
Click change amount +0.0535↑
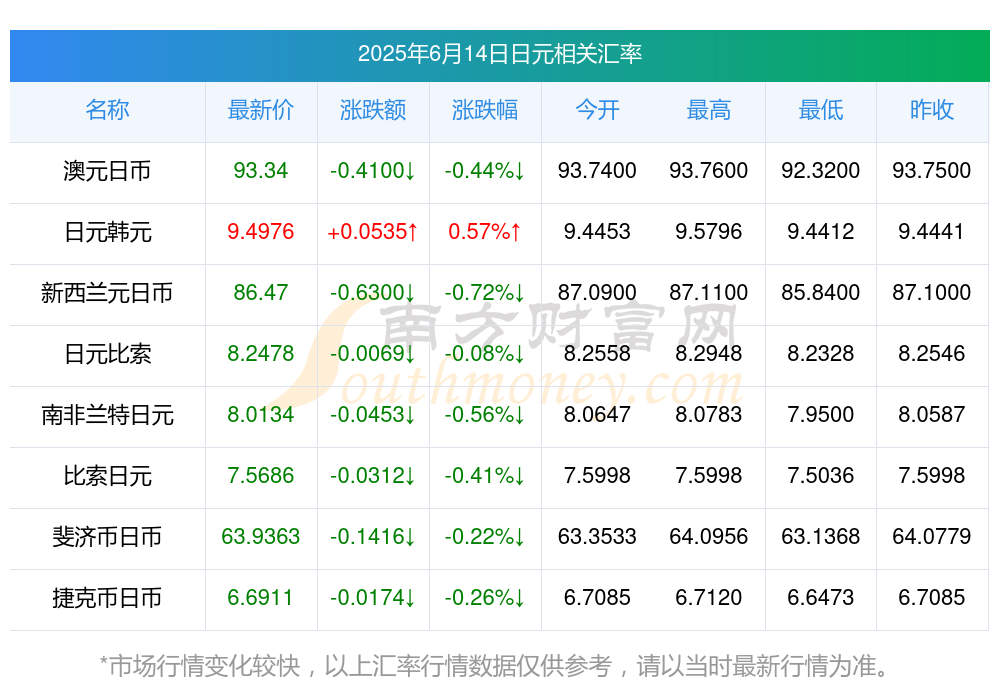coord(373,231)
